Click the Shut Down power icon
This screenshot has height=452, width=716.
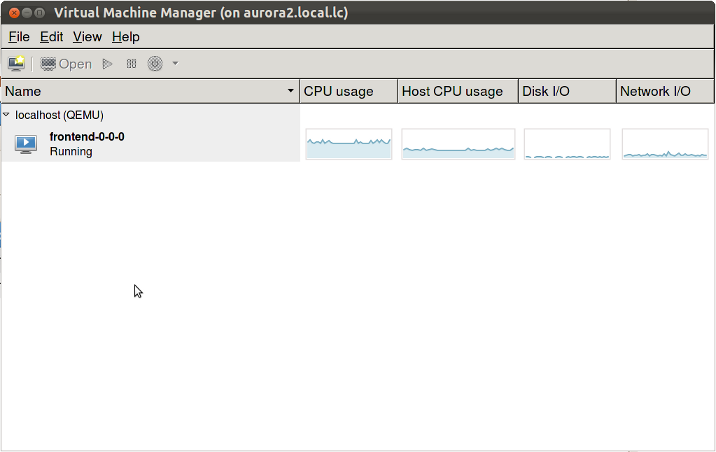point(155,63)
